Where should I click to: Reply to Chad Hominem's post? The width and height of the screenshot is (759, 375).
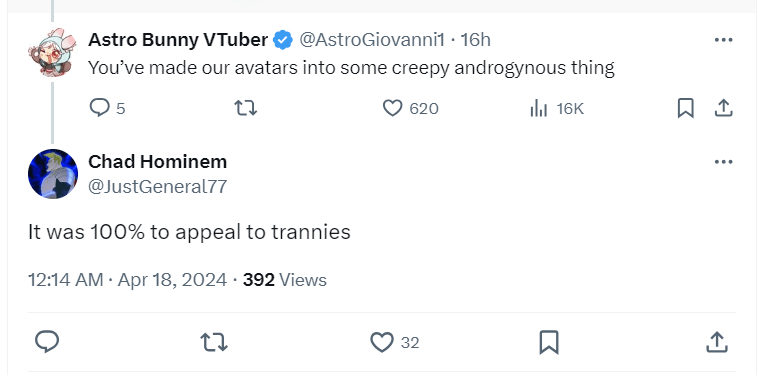(47, 342)
